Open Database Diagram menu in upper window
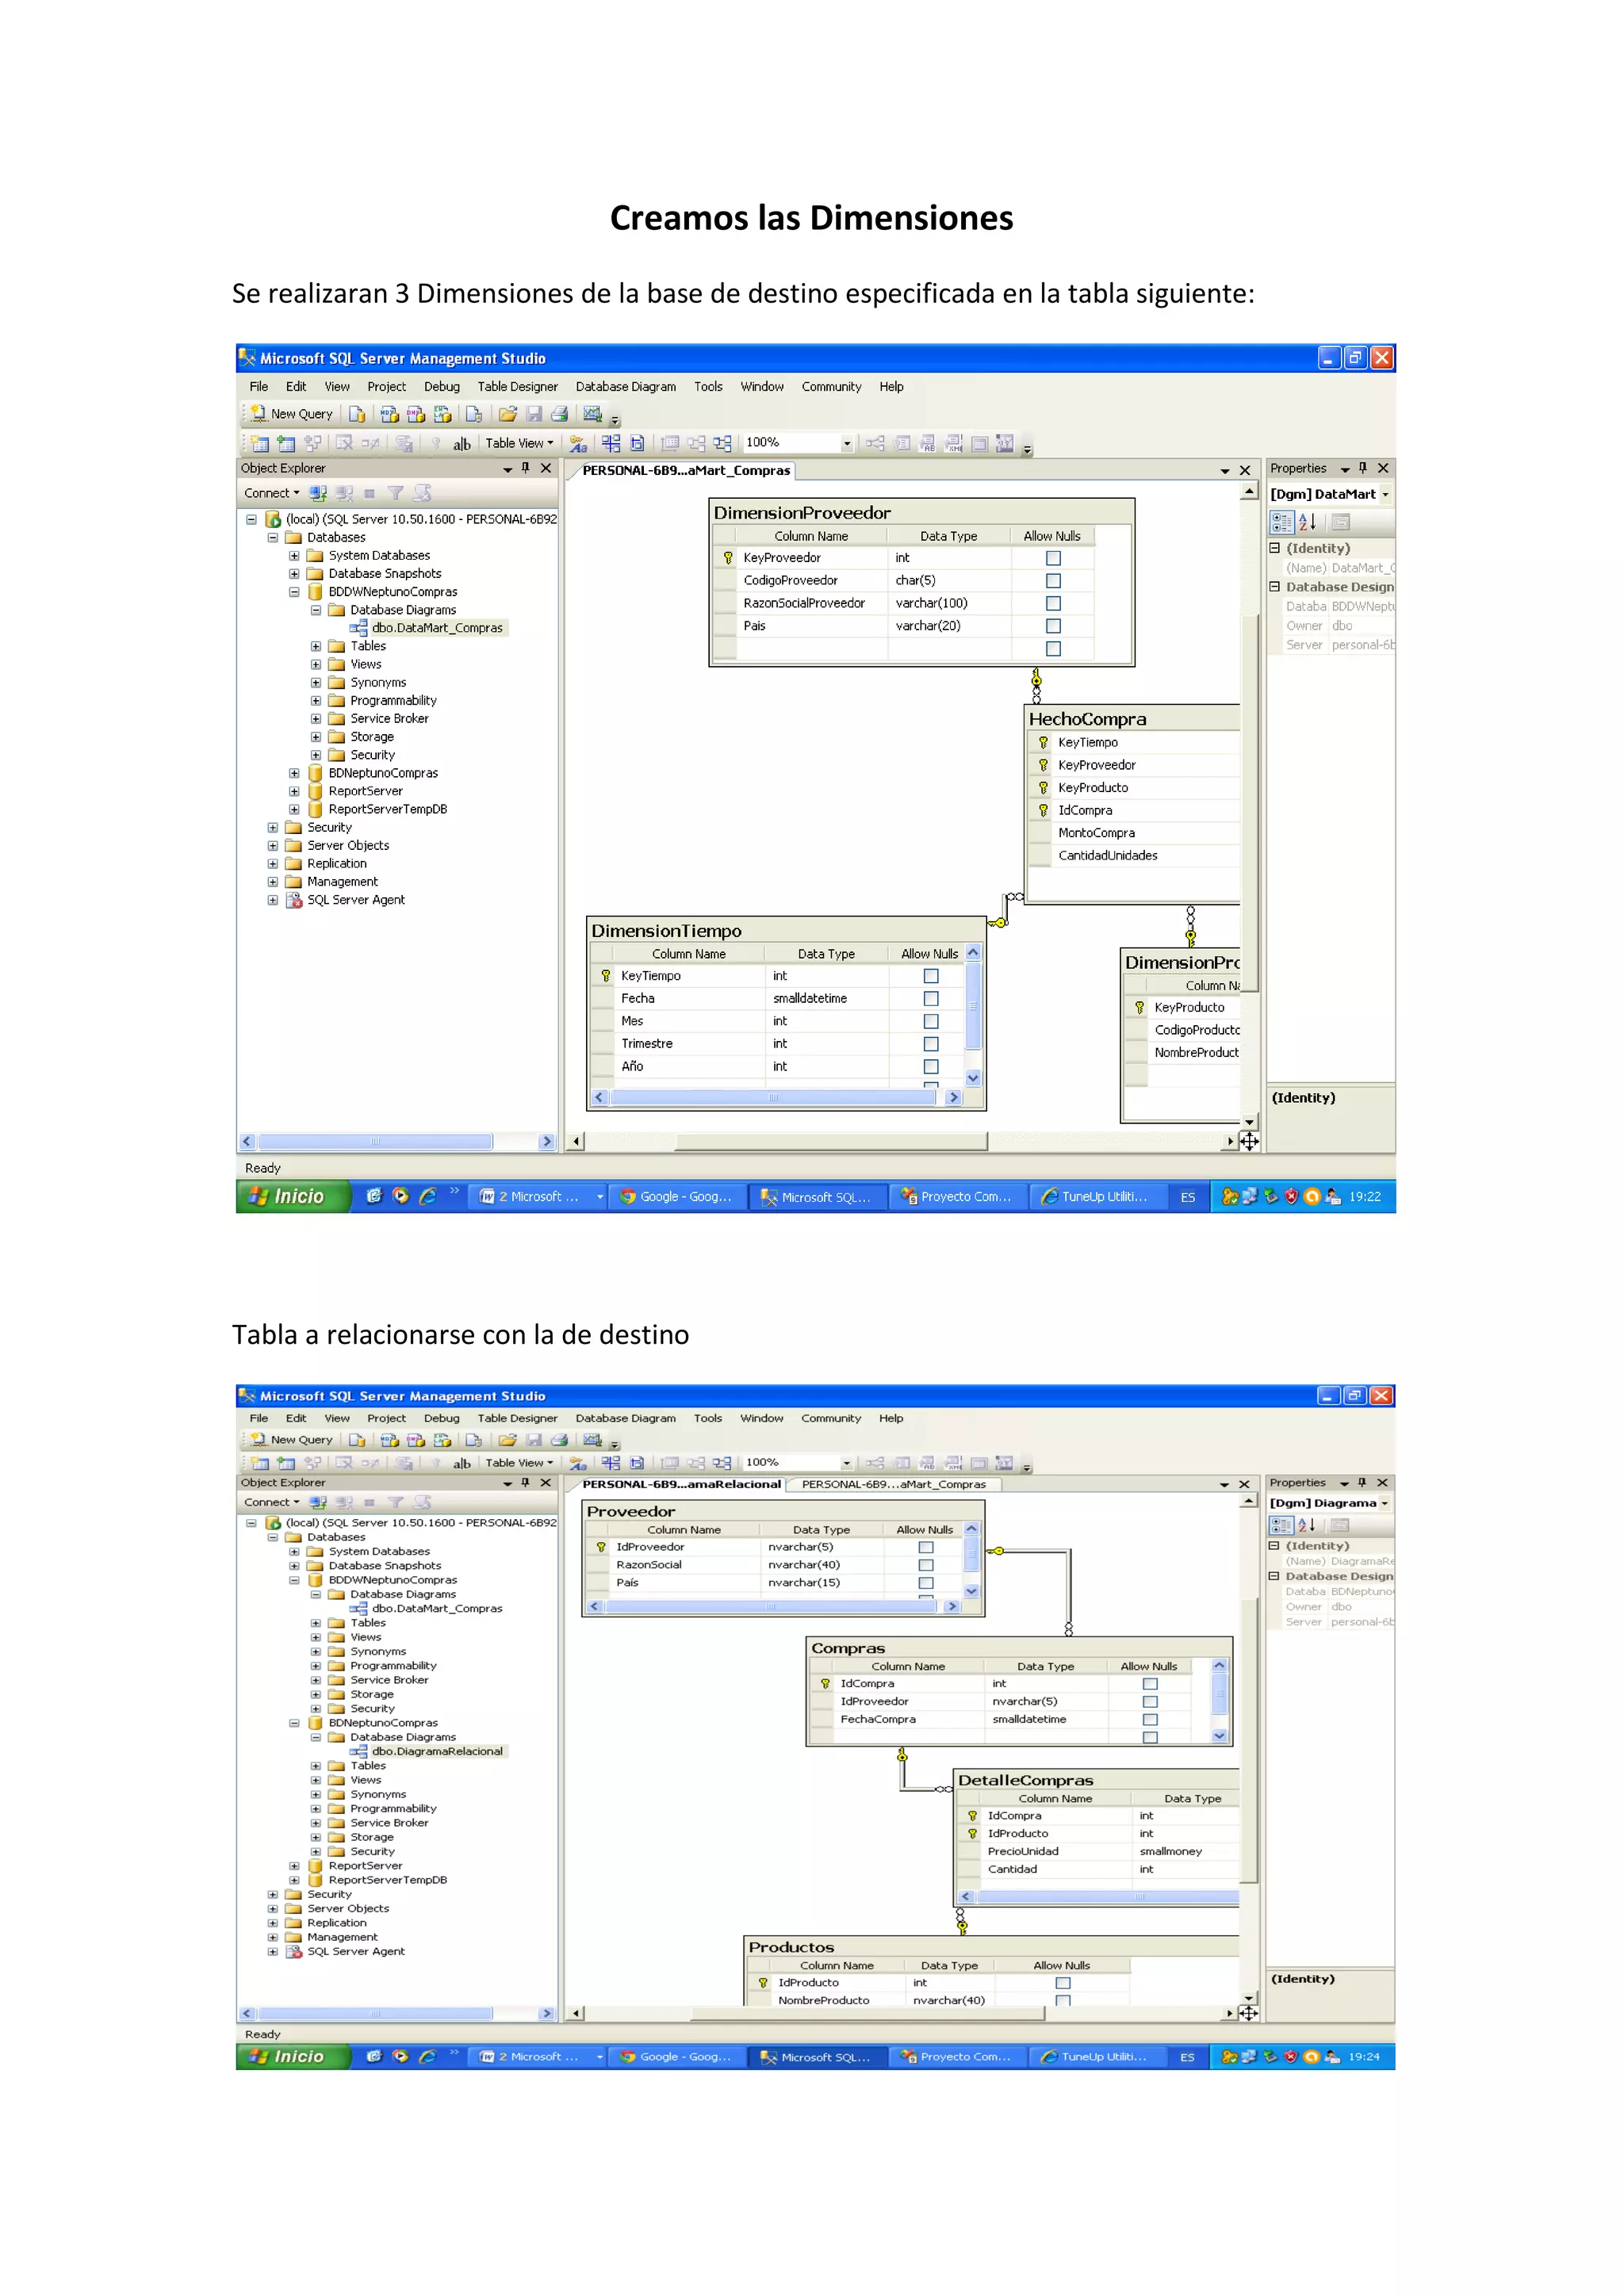 click(x=625, y=387)
